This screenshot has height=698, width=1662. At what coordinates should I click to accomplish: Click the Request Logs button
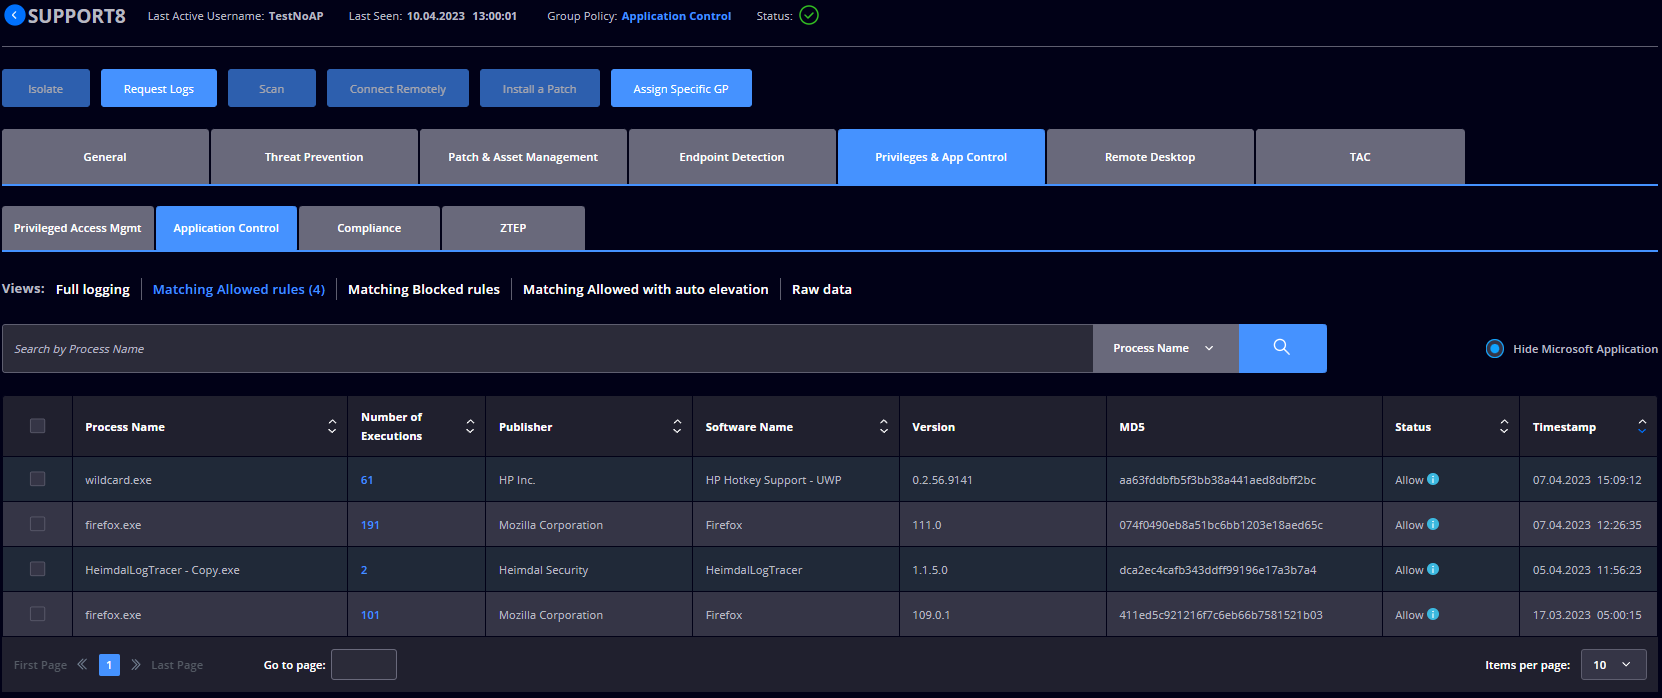pyautogui.click(x=159, y=88)
